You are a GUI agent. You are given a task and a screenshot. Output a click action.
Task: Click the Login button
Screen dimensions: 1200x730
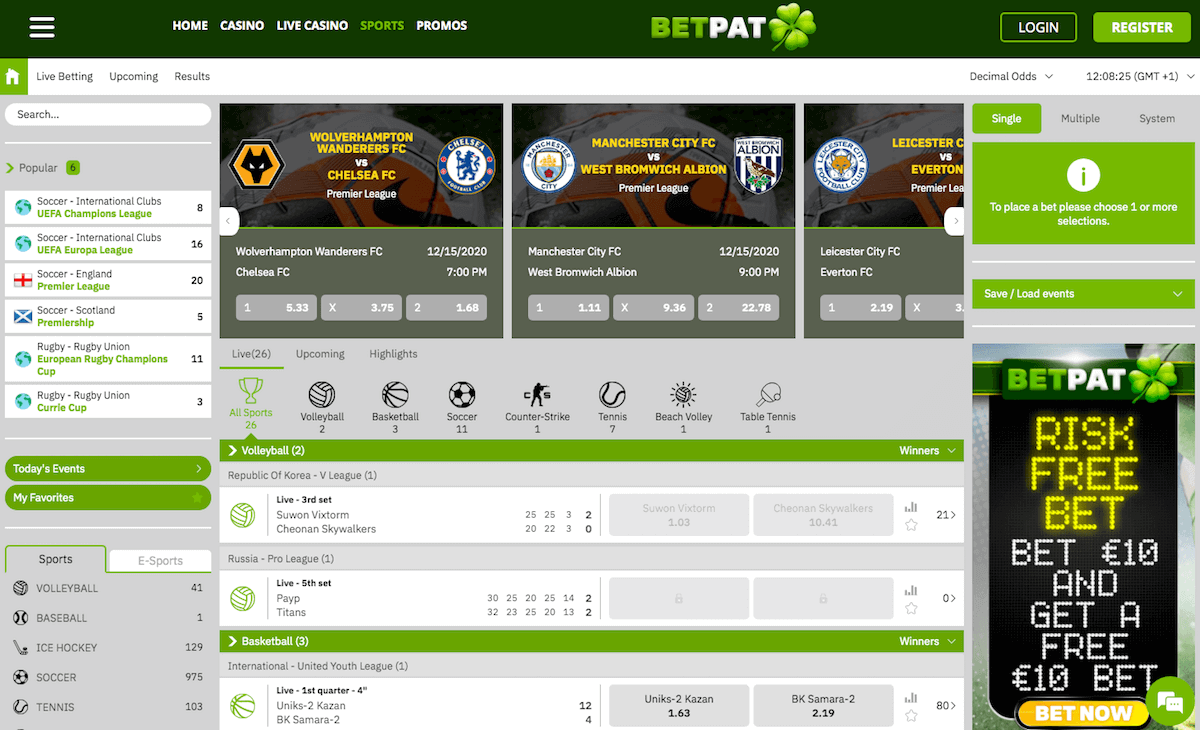click(x=1038, y=27)
